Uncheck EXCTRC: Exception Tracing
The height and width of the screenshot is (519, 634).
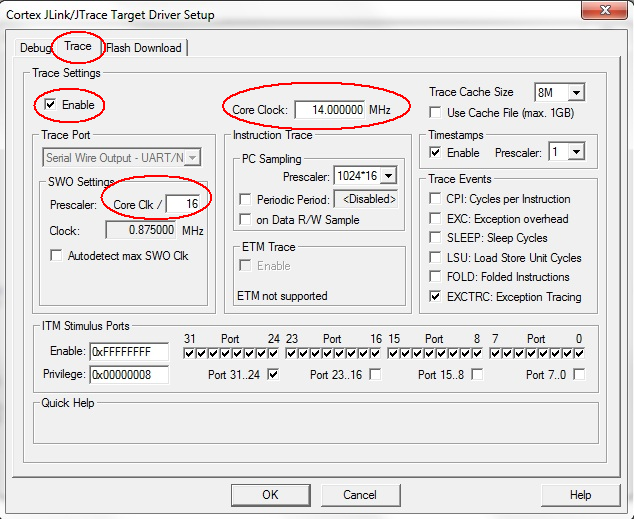point(435,297)
